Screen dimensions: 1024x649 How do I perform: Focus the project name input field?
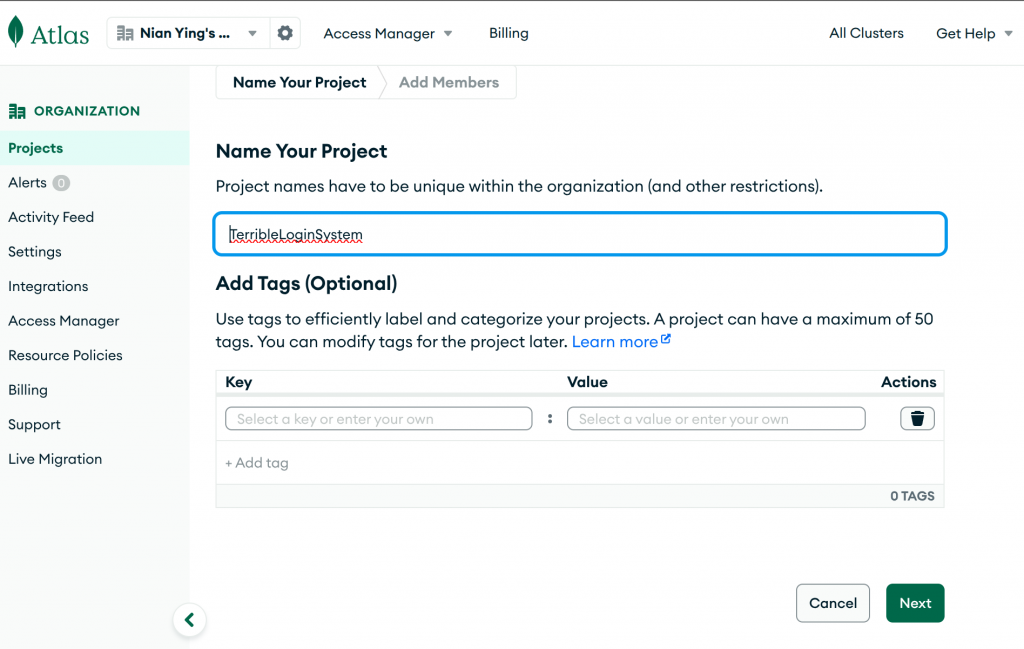[x=580, y=234]
